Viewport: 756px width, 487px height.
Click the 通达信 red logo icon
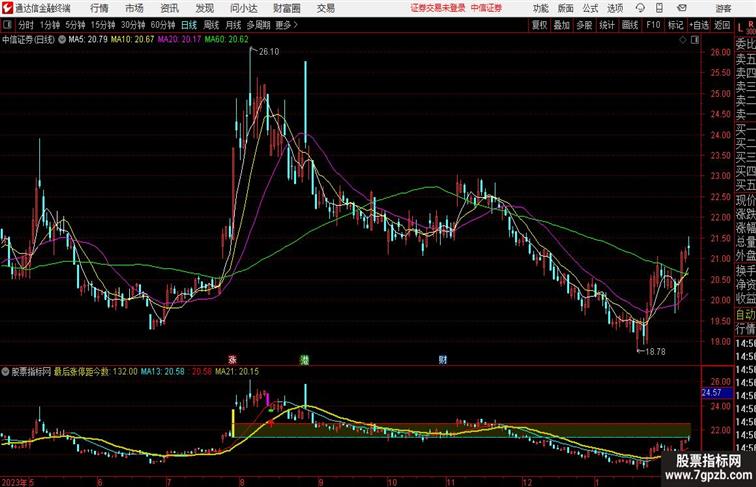tap(7, 8)
